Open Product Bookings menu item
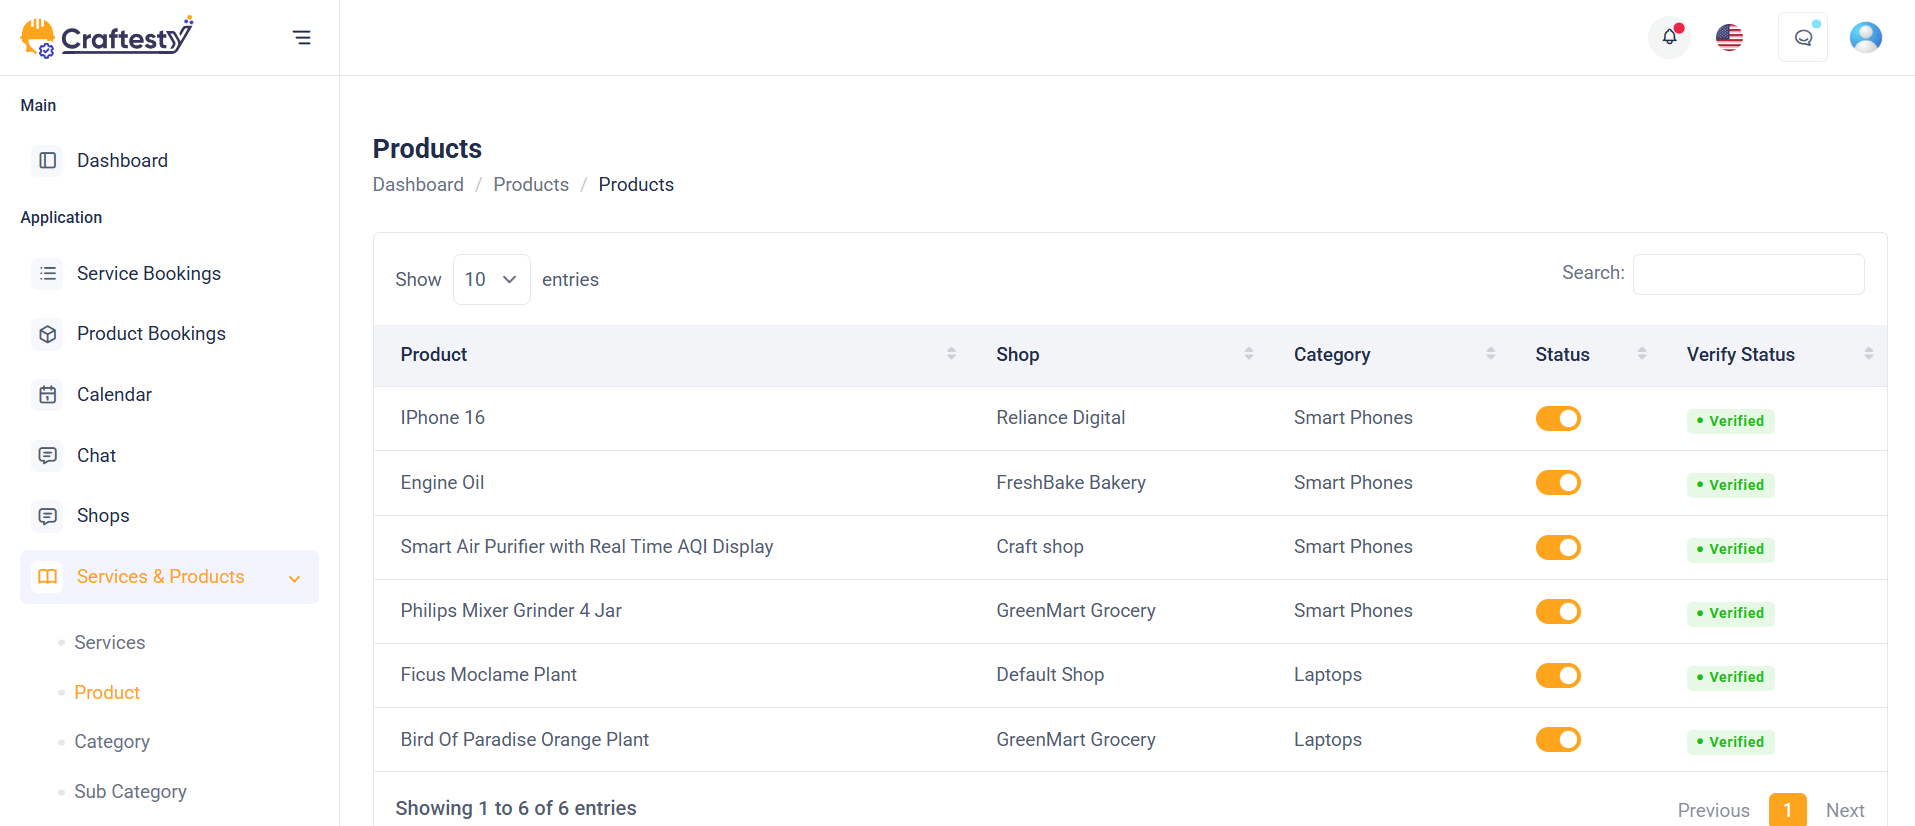This screenshot has height=826, width=1915. pyautogui.click(x=151, y=334)
